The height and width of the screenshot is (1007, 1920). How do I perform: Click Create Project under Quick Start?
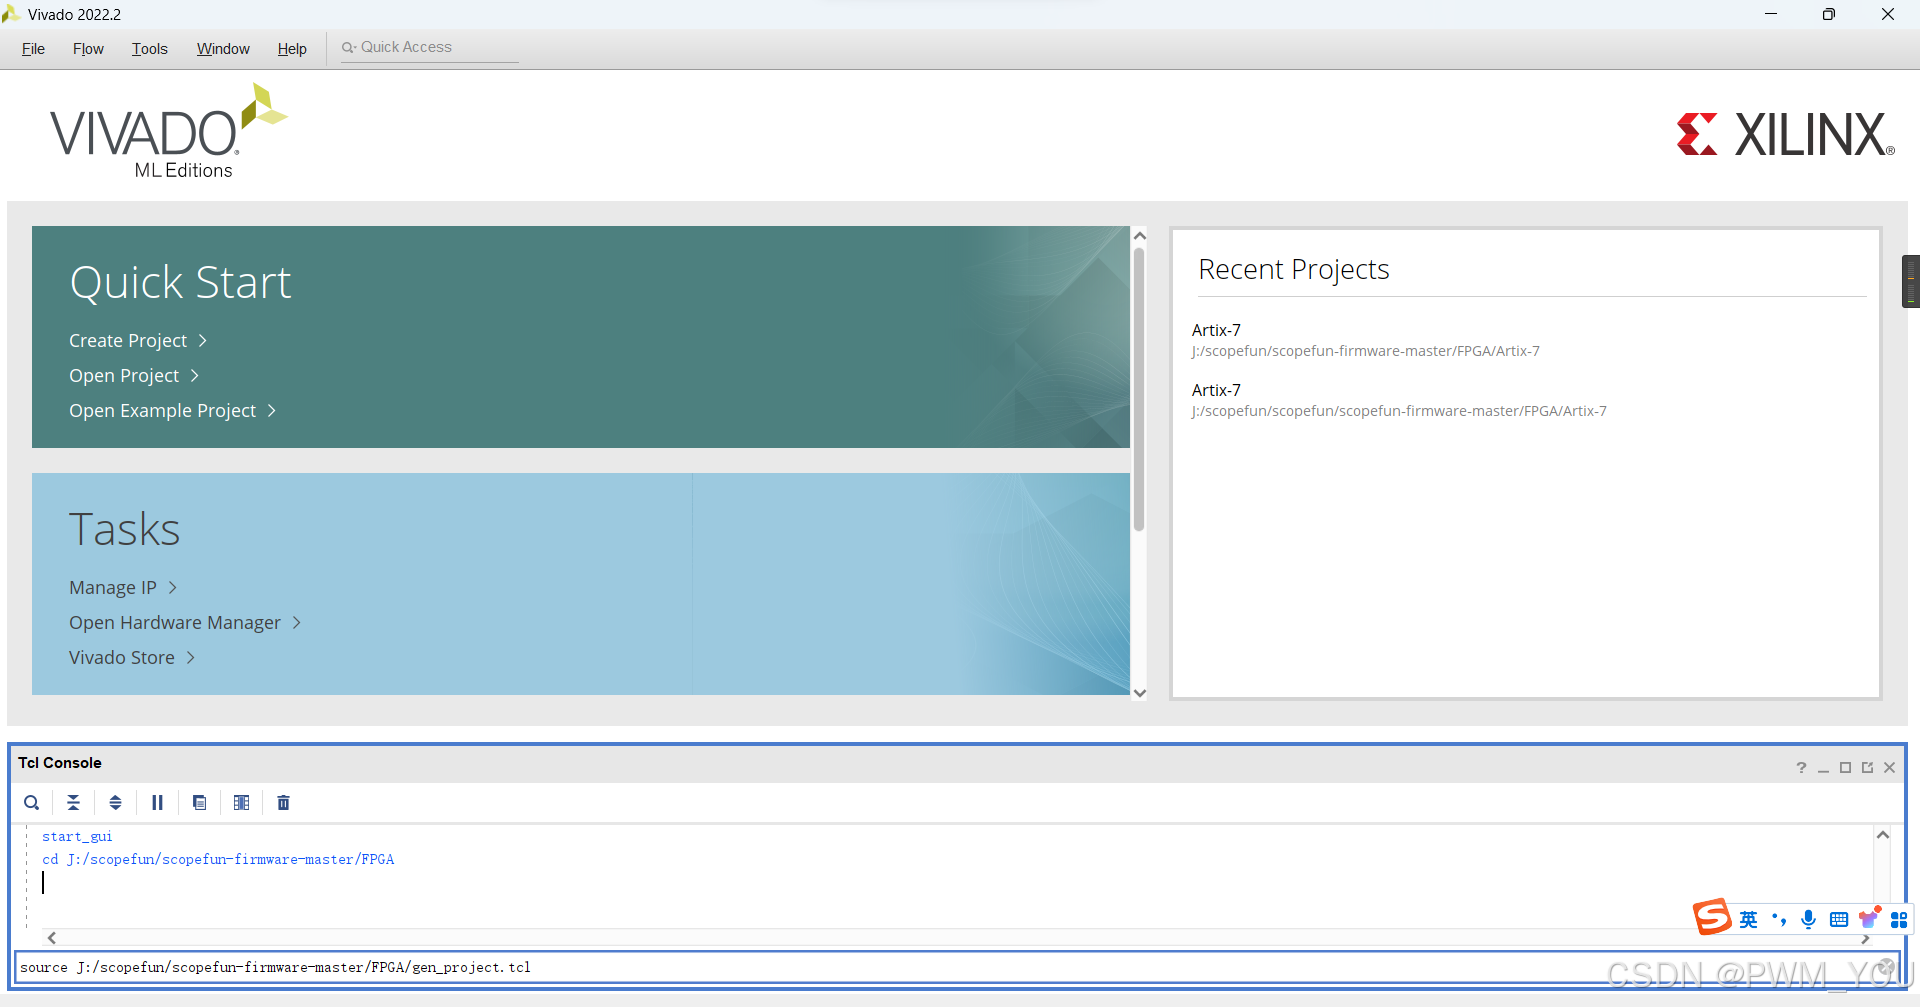(128, 341)
